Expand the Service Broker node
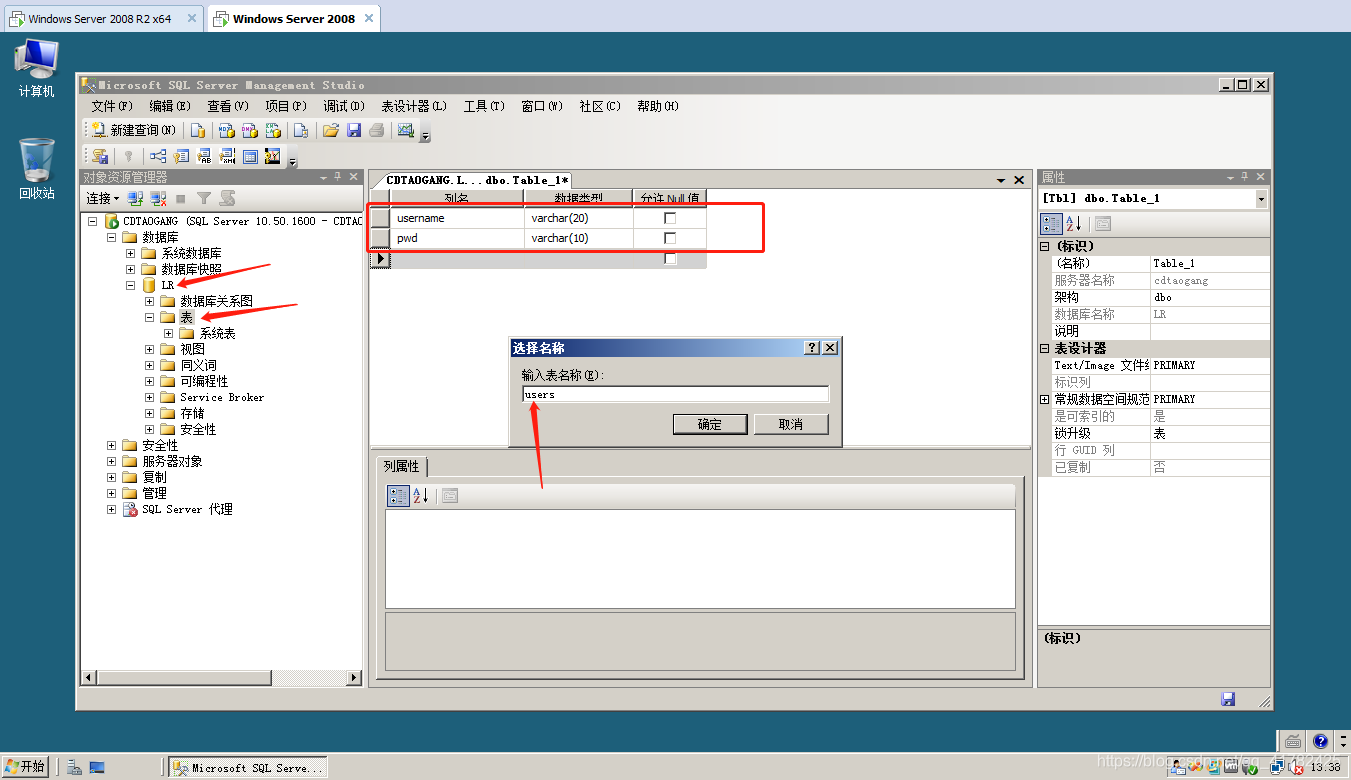The image size is (1351, 780). (150, 397)
